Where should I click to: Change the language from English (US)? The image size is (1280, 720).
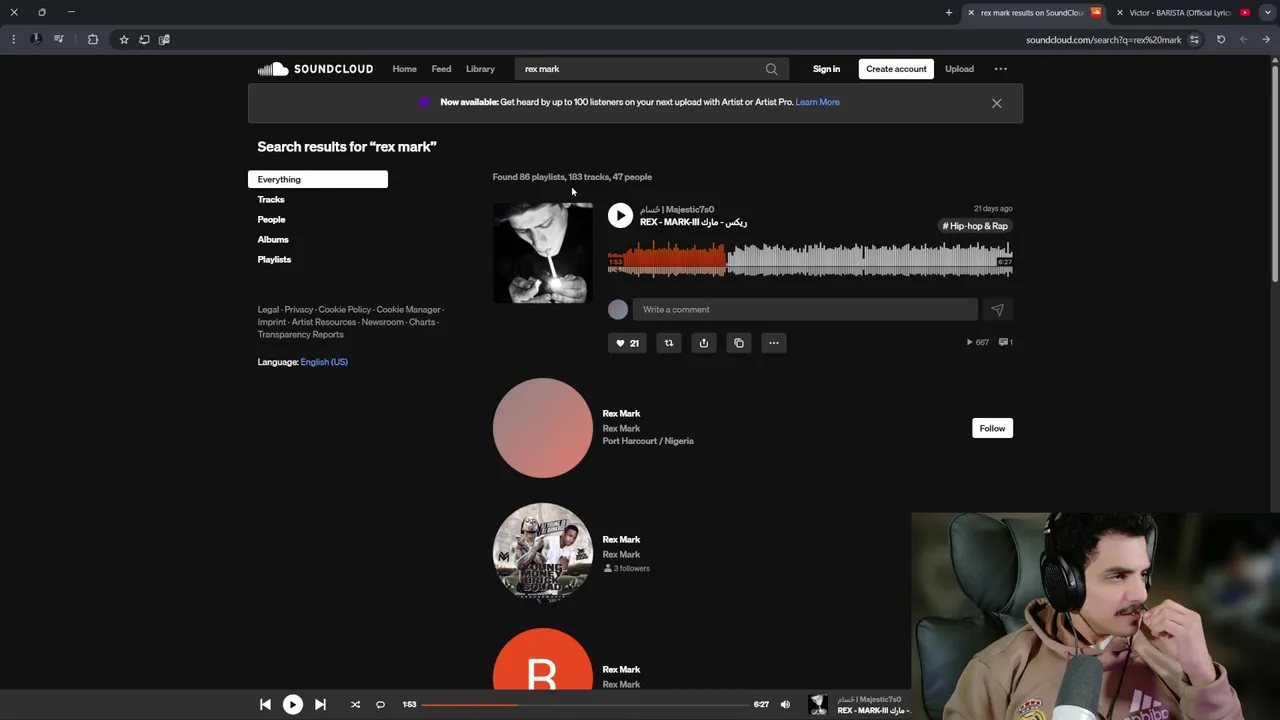point(324,362)
